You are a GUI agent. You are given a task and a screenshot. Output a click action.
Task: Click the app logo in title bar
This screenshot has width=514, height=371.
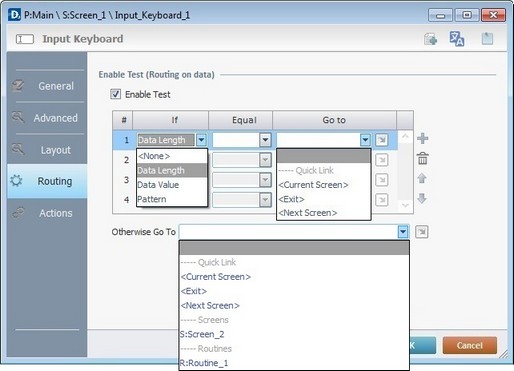coord(14,15)
